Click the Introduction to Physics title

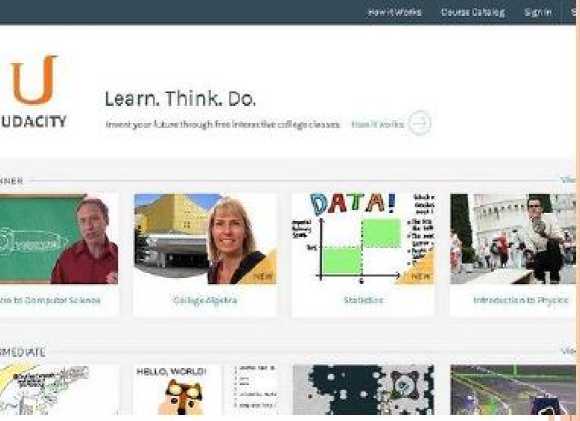coord(520,300)
